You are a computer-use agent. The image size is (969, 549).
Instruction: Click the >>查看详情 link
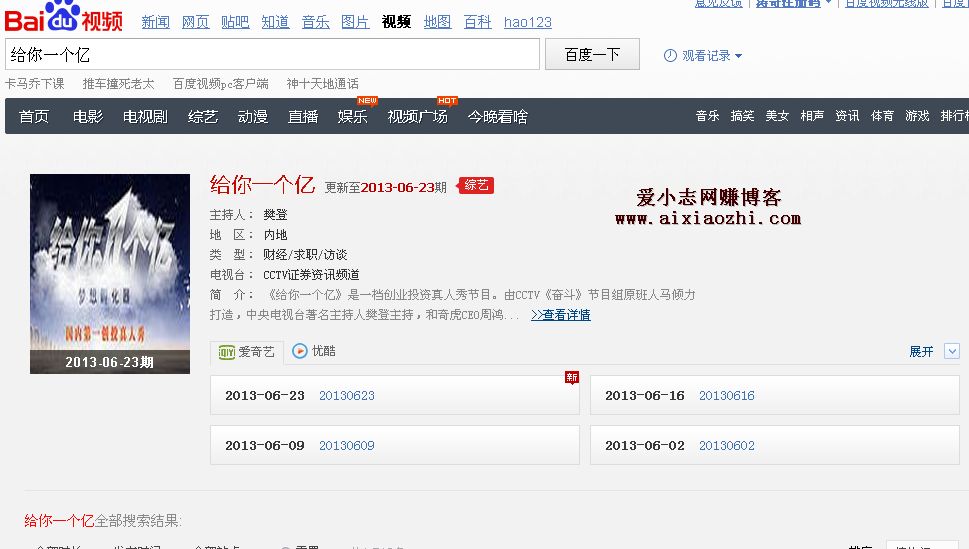561,315
